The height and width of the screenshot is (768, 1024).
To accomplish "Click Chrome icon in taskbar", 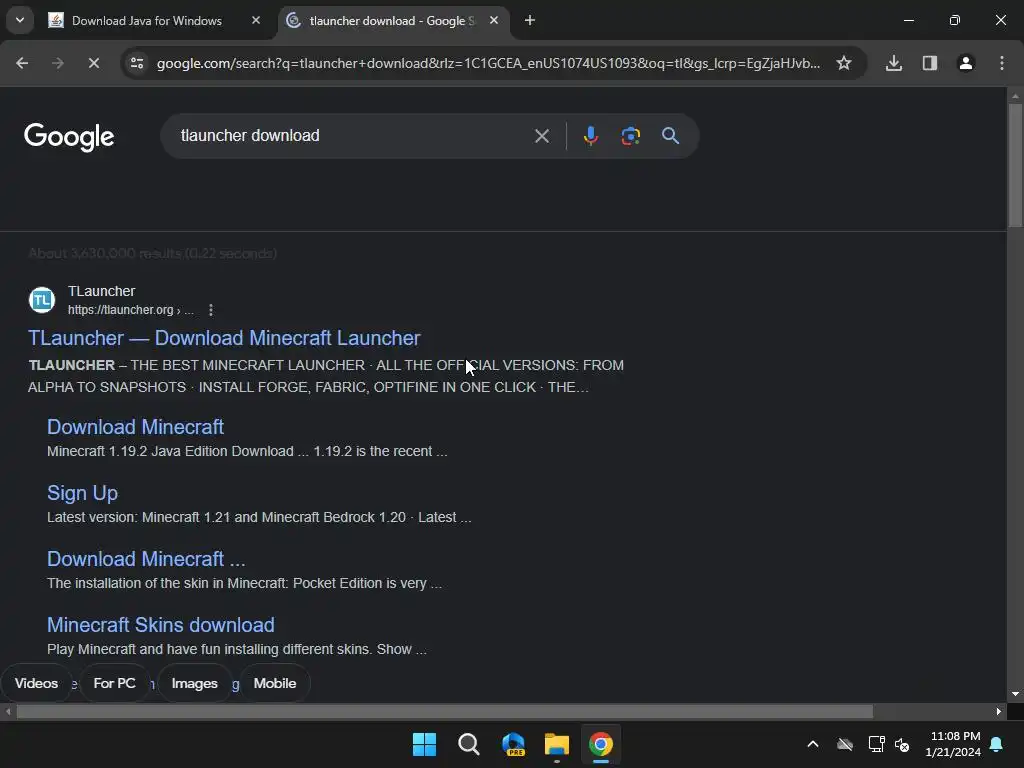I will point(601,744).
